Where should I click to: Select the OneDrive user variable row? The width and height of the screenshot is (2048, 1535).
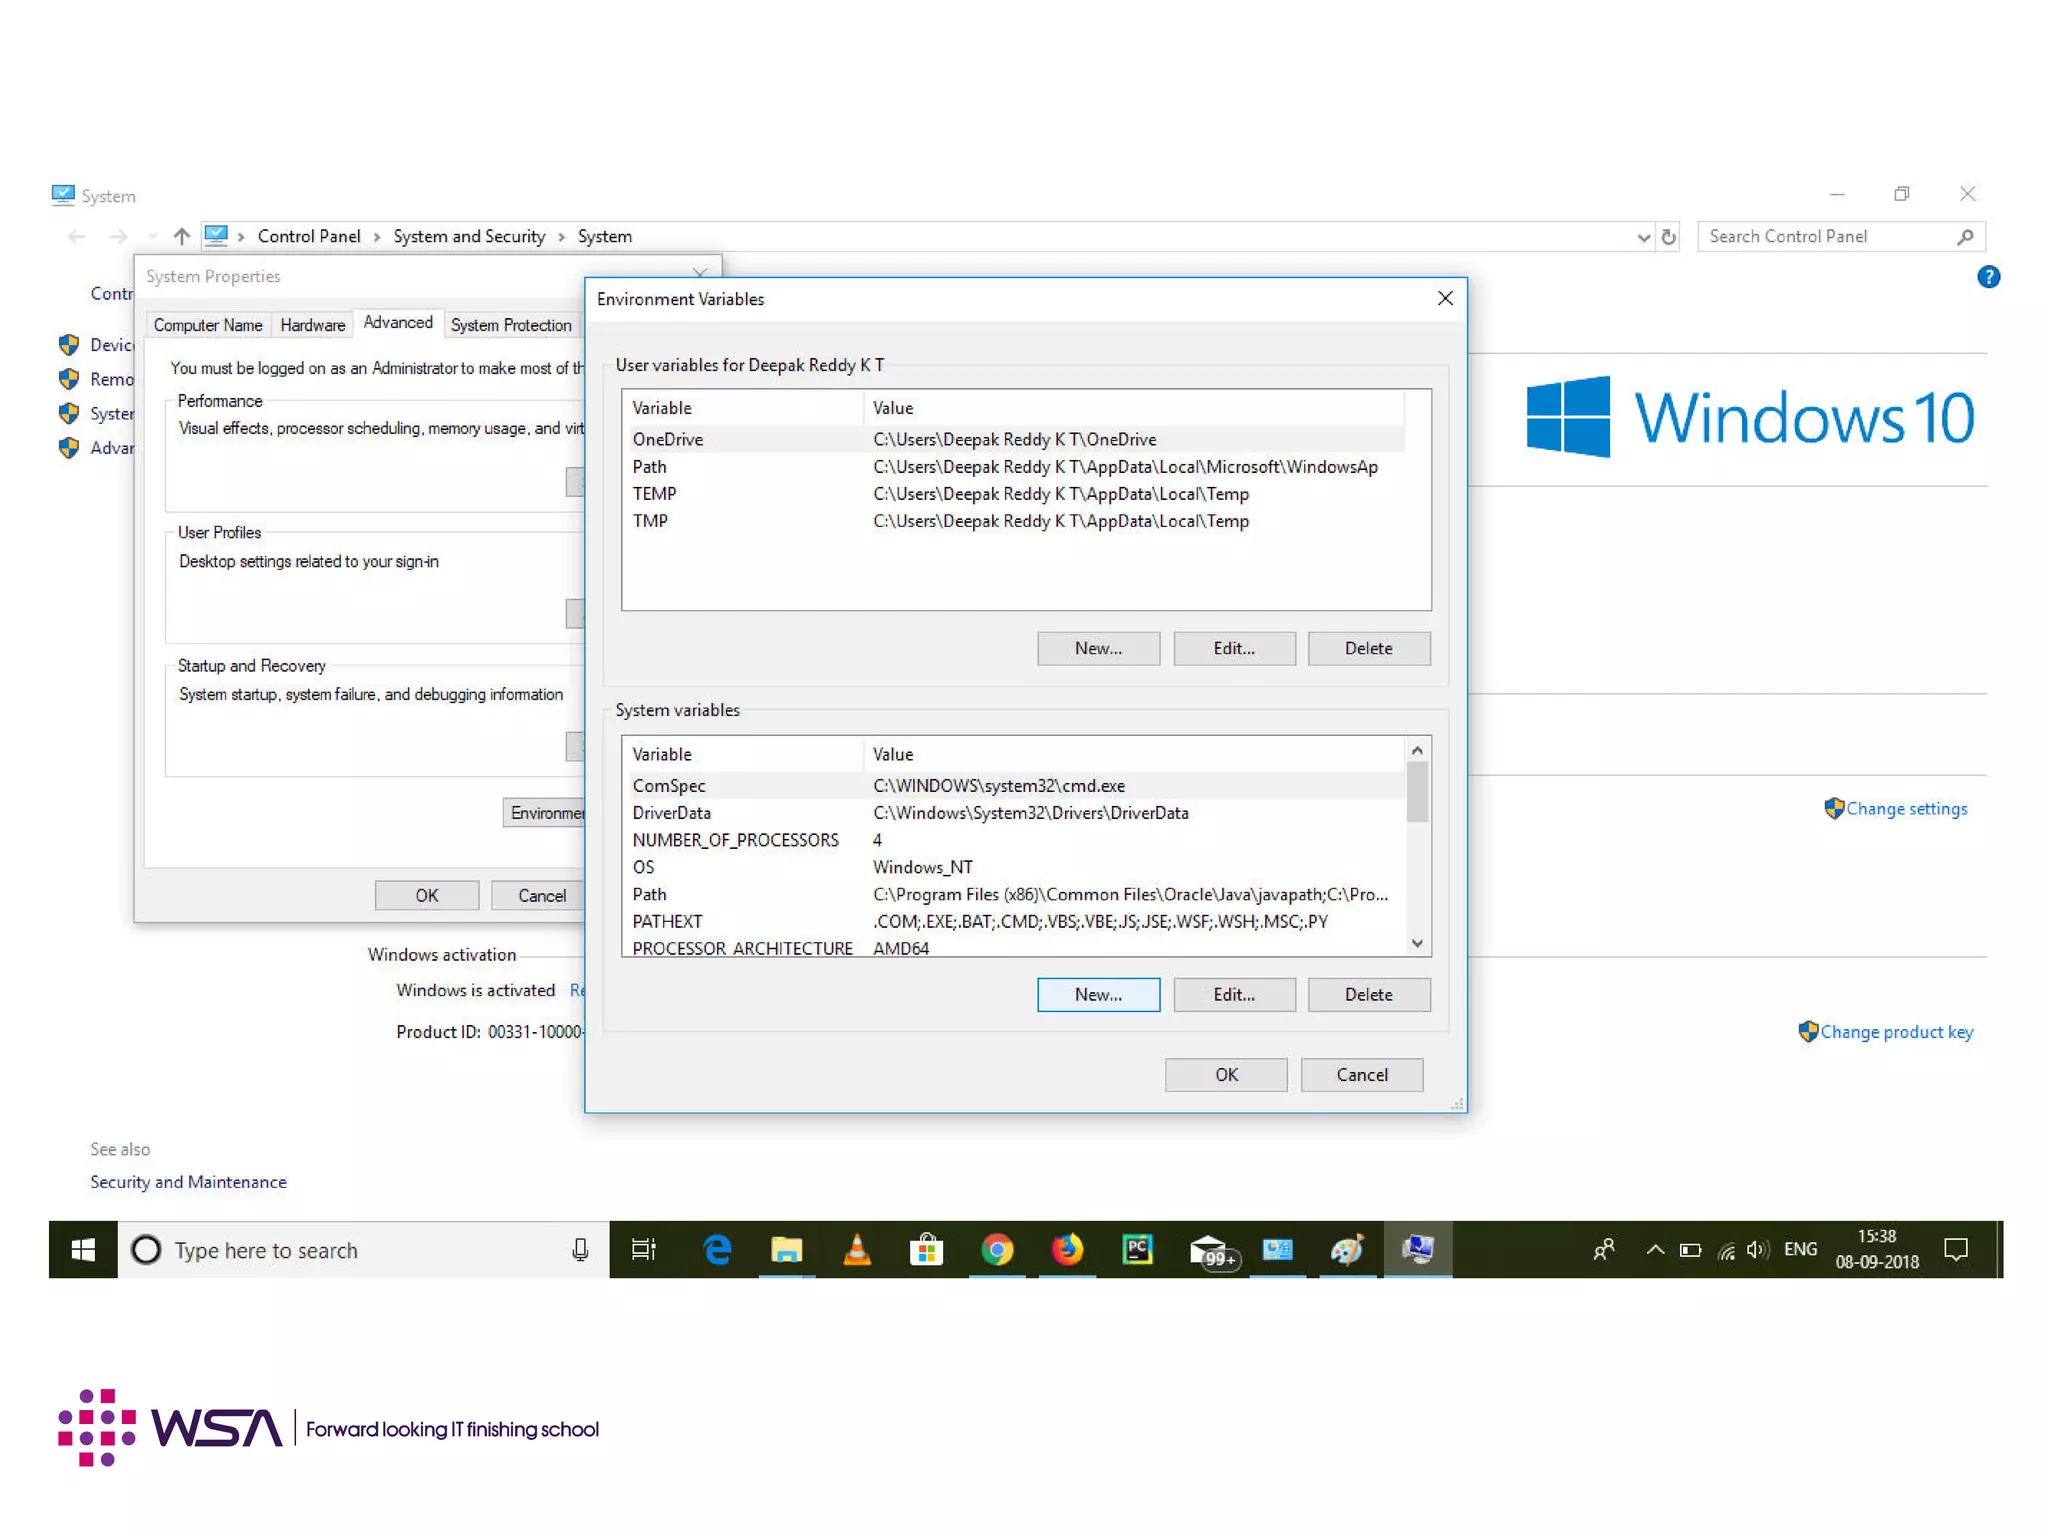1014,439
